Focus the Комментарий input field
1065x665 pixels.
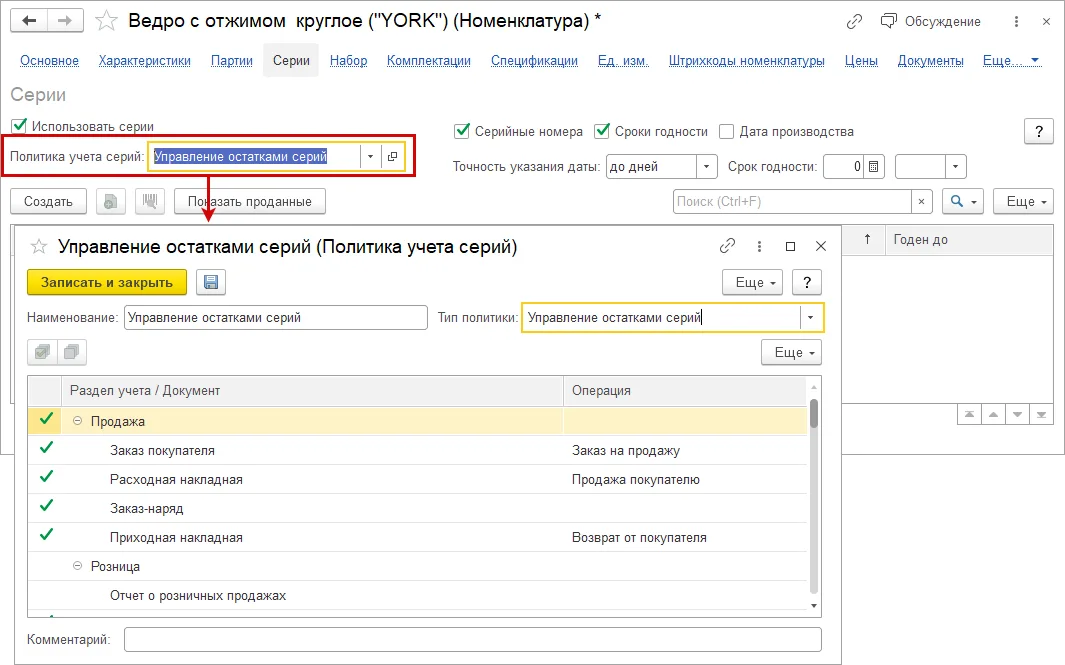(x=473, y=639)
